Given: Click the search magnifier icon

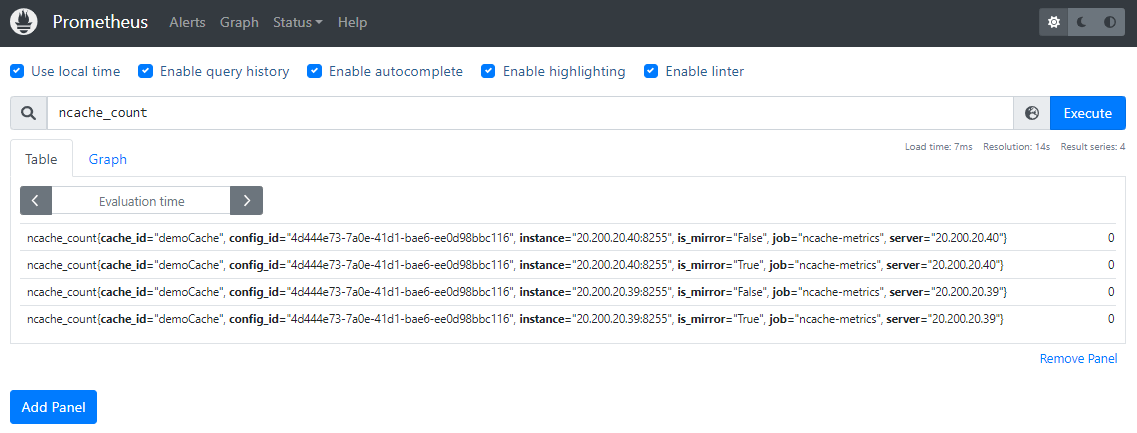Looking at the screenshot, I should click(28, 113).
